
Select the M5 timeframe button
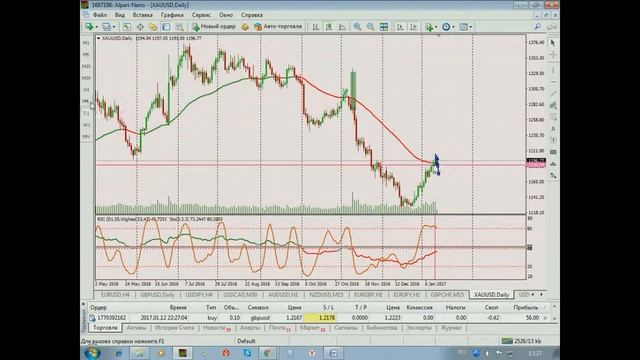point(86,54)
